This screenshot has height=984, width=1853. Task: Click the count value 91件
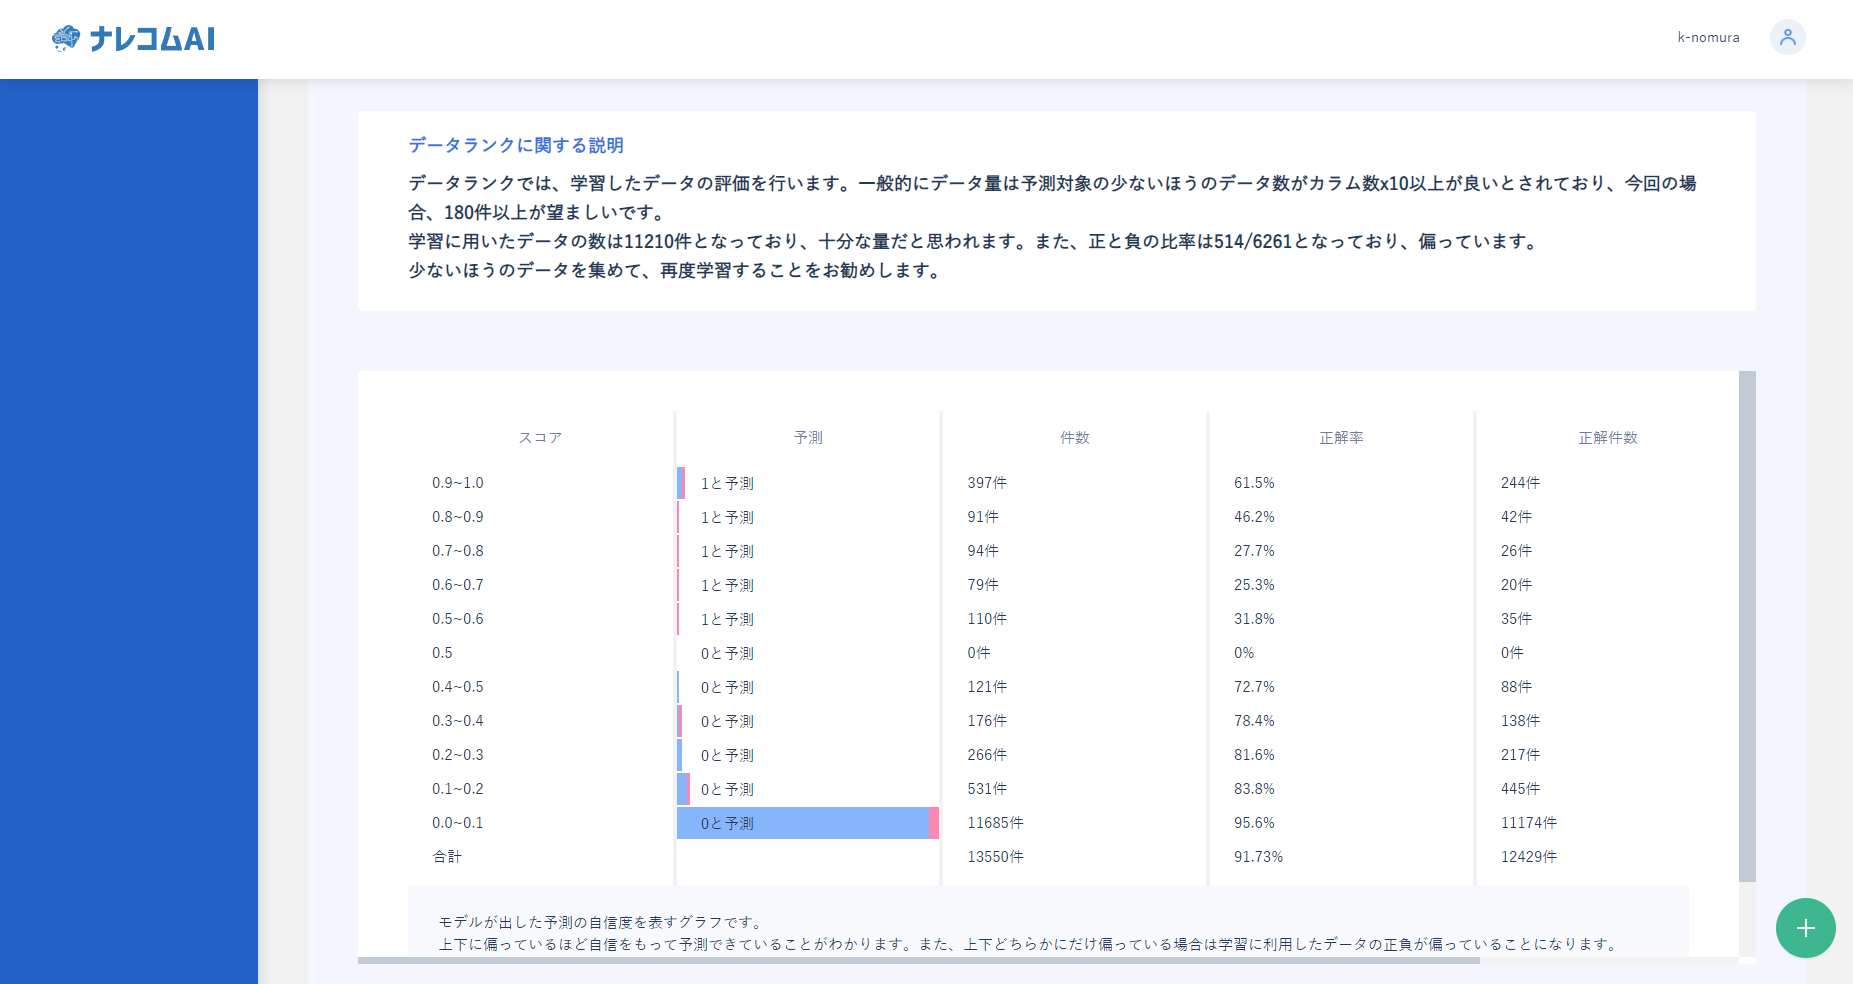point(983,517)
